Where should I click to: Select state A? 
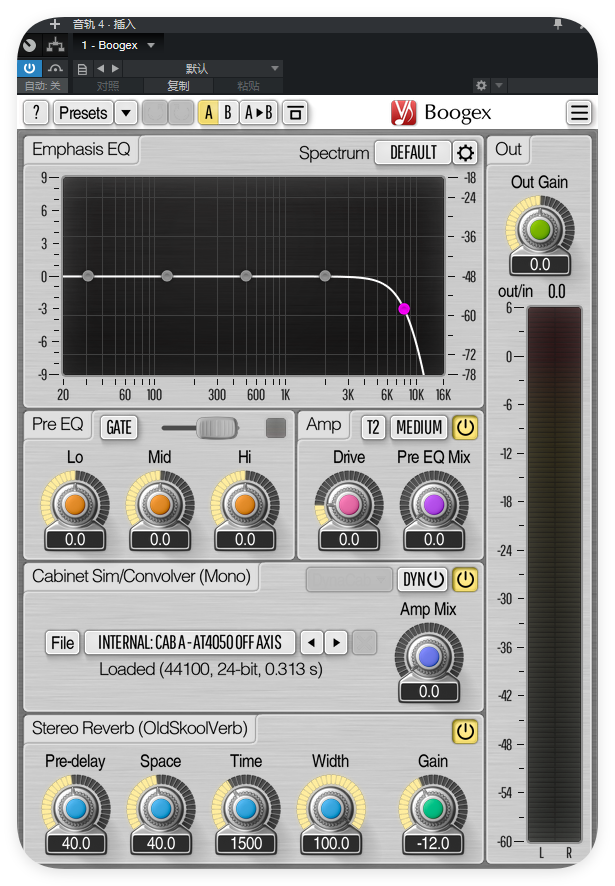point(209,112)
